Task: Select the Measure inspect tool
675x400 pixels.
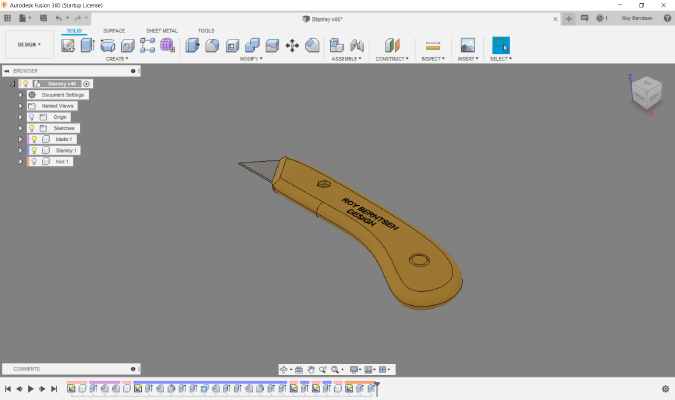Action: pos(433,46)
